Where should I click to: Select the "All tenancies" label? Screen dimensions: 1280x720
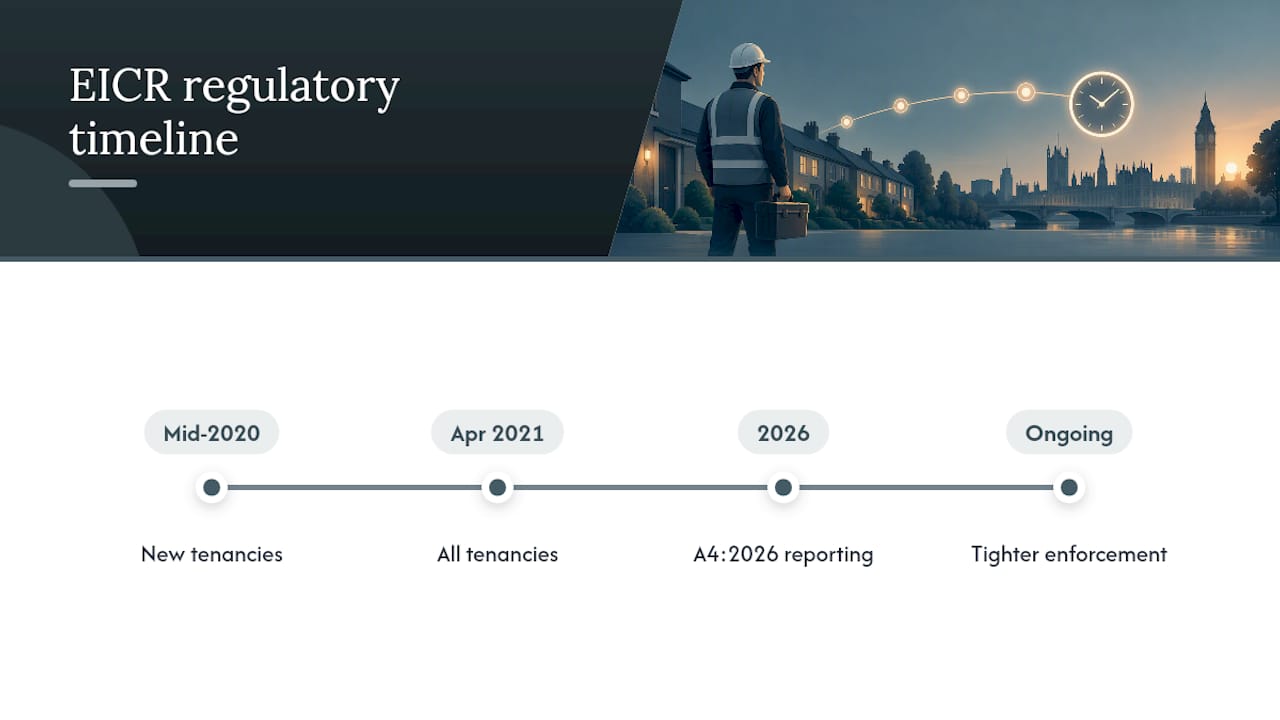(497, 554)
